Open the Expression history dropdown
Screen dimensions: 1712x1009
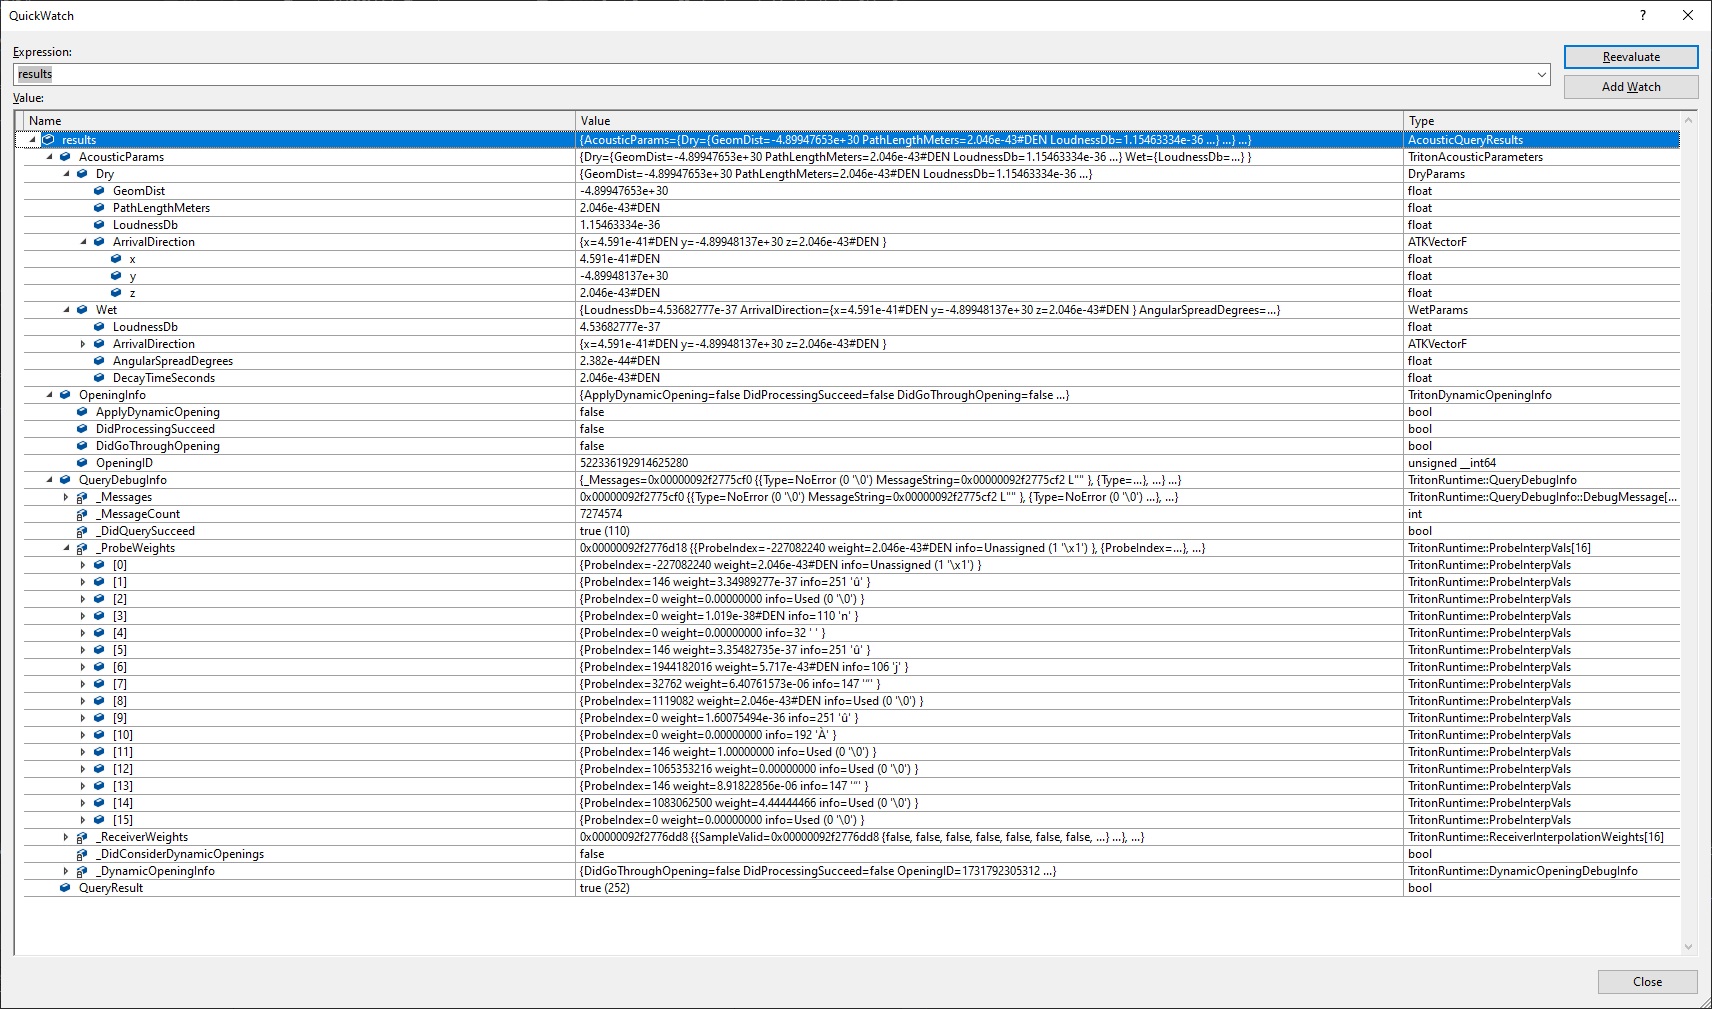tap(1541, 74)
